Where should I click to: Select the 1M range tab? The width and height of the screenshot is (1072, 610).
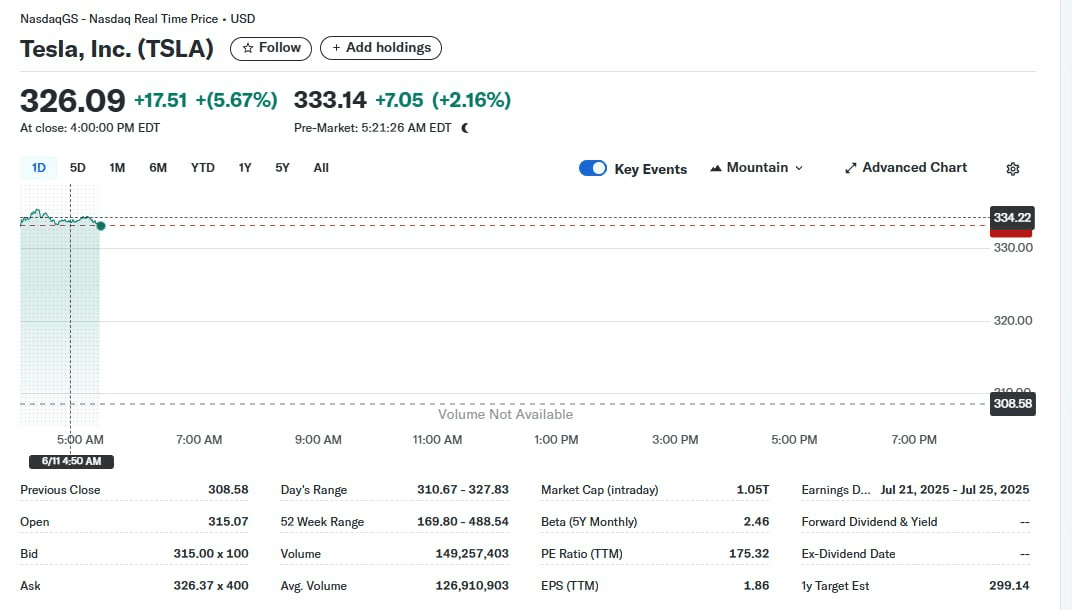tap(117, 168)
